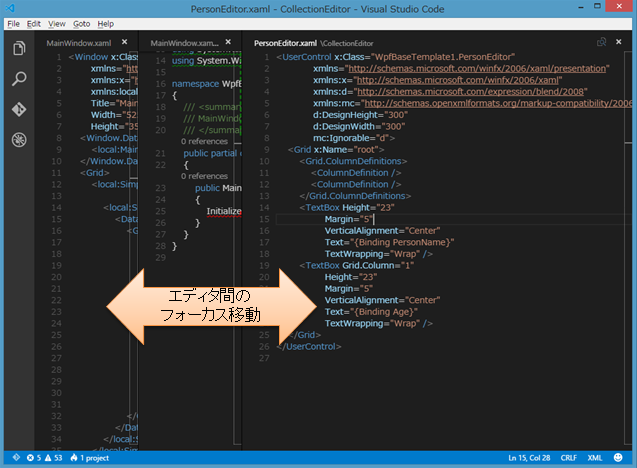The image size is (637, 468).
Task: Focus the middle MainWindow.xam... editor title
Action: (185, 43)
